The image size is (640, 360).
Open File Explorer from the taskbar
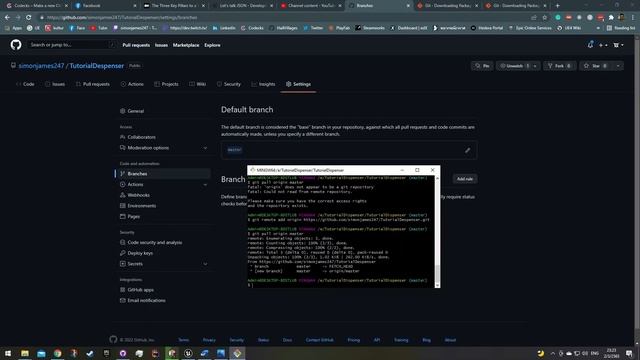pyautogui.click(x=25, y=353)
